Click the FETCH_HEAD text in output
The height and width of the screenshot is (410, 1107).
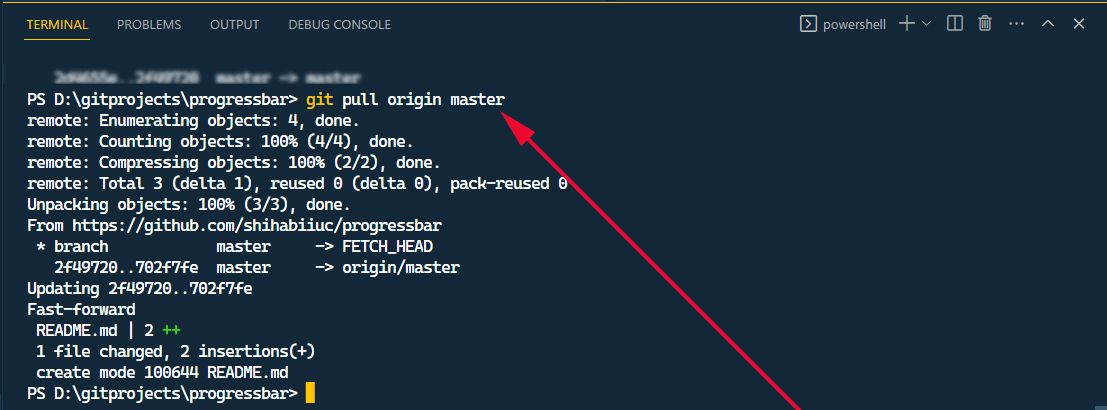(x=387, y=246)
